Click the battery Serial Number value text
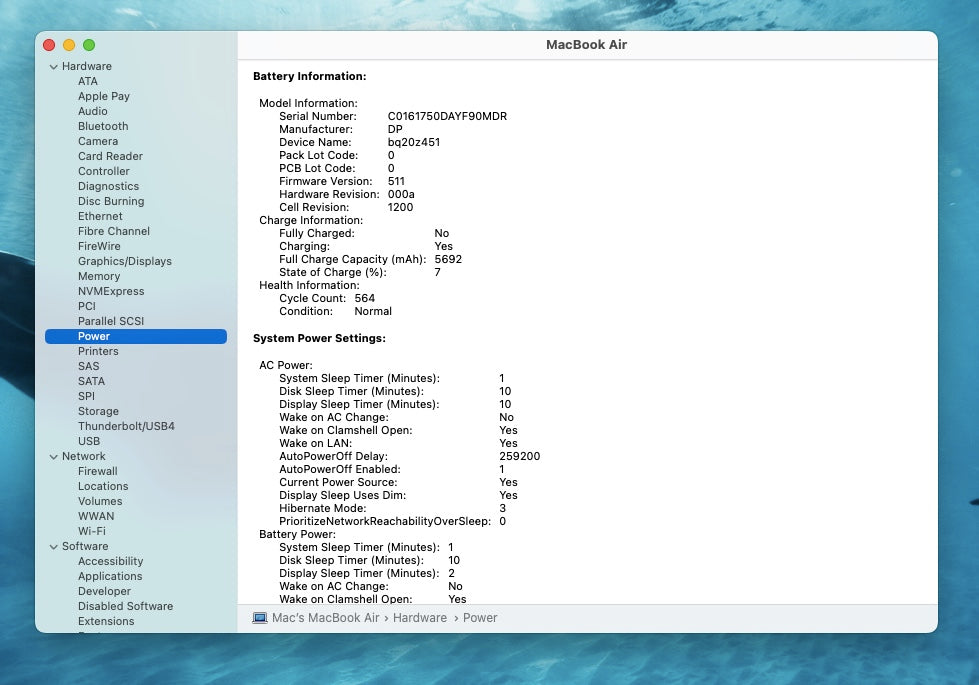Image resolution: width=979 pixels, height=685 pixels. [447, 116]
